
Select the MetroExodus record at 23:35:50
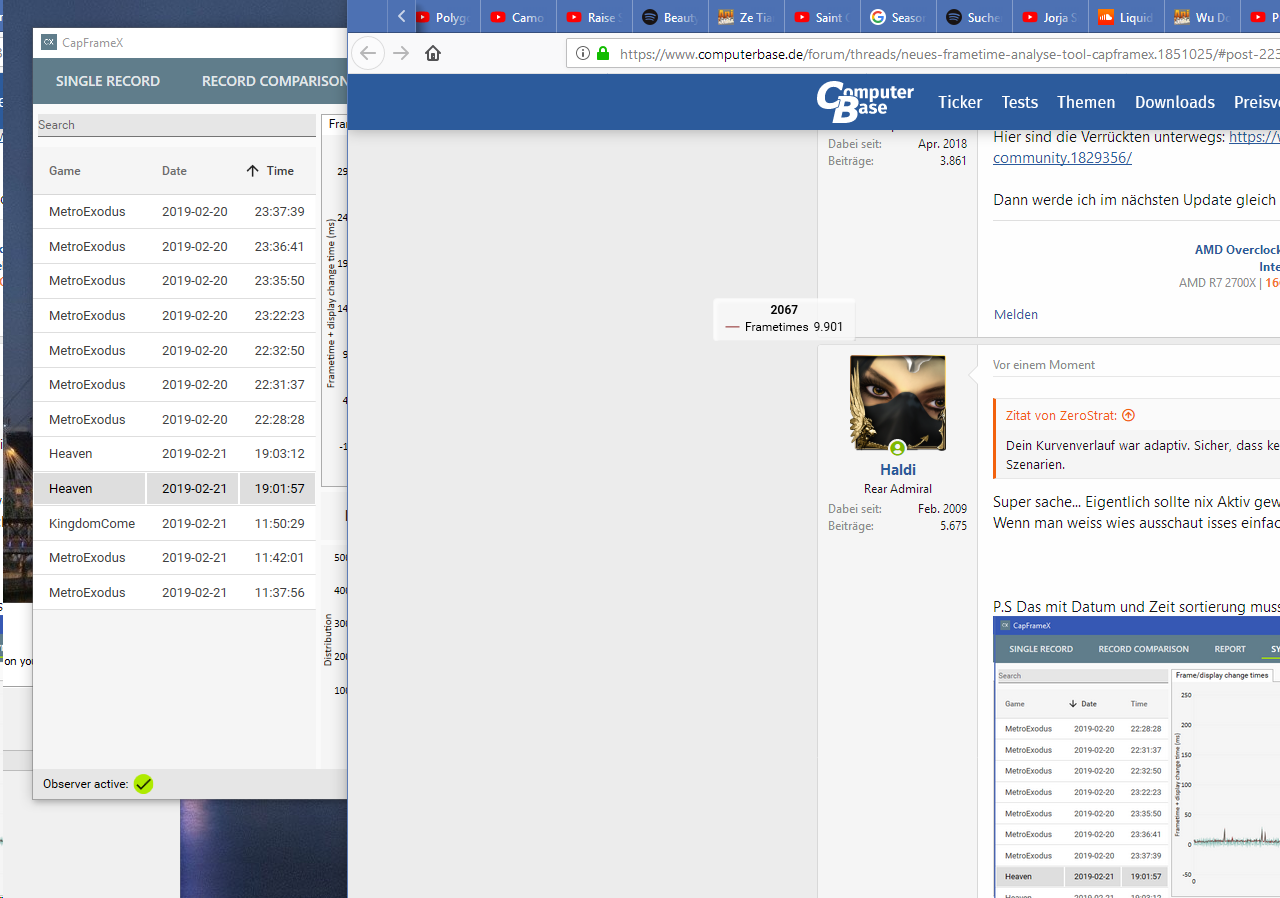[x=175, y=281]
